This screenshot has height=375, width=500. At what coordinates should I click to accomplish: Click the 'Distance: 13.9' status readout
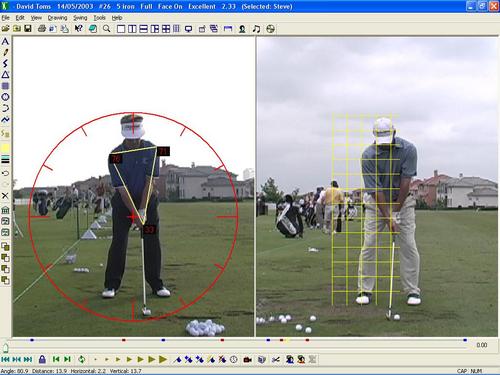tap(50, 371)
